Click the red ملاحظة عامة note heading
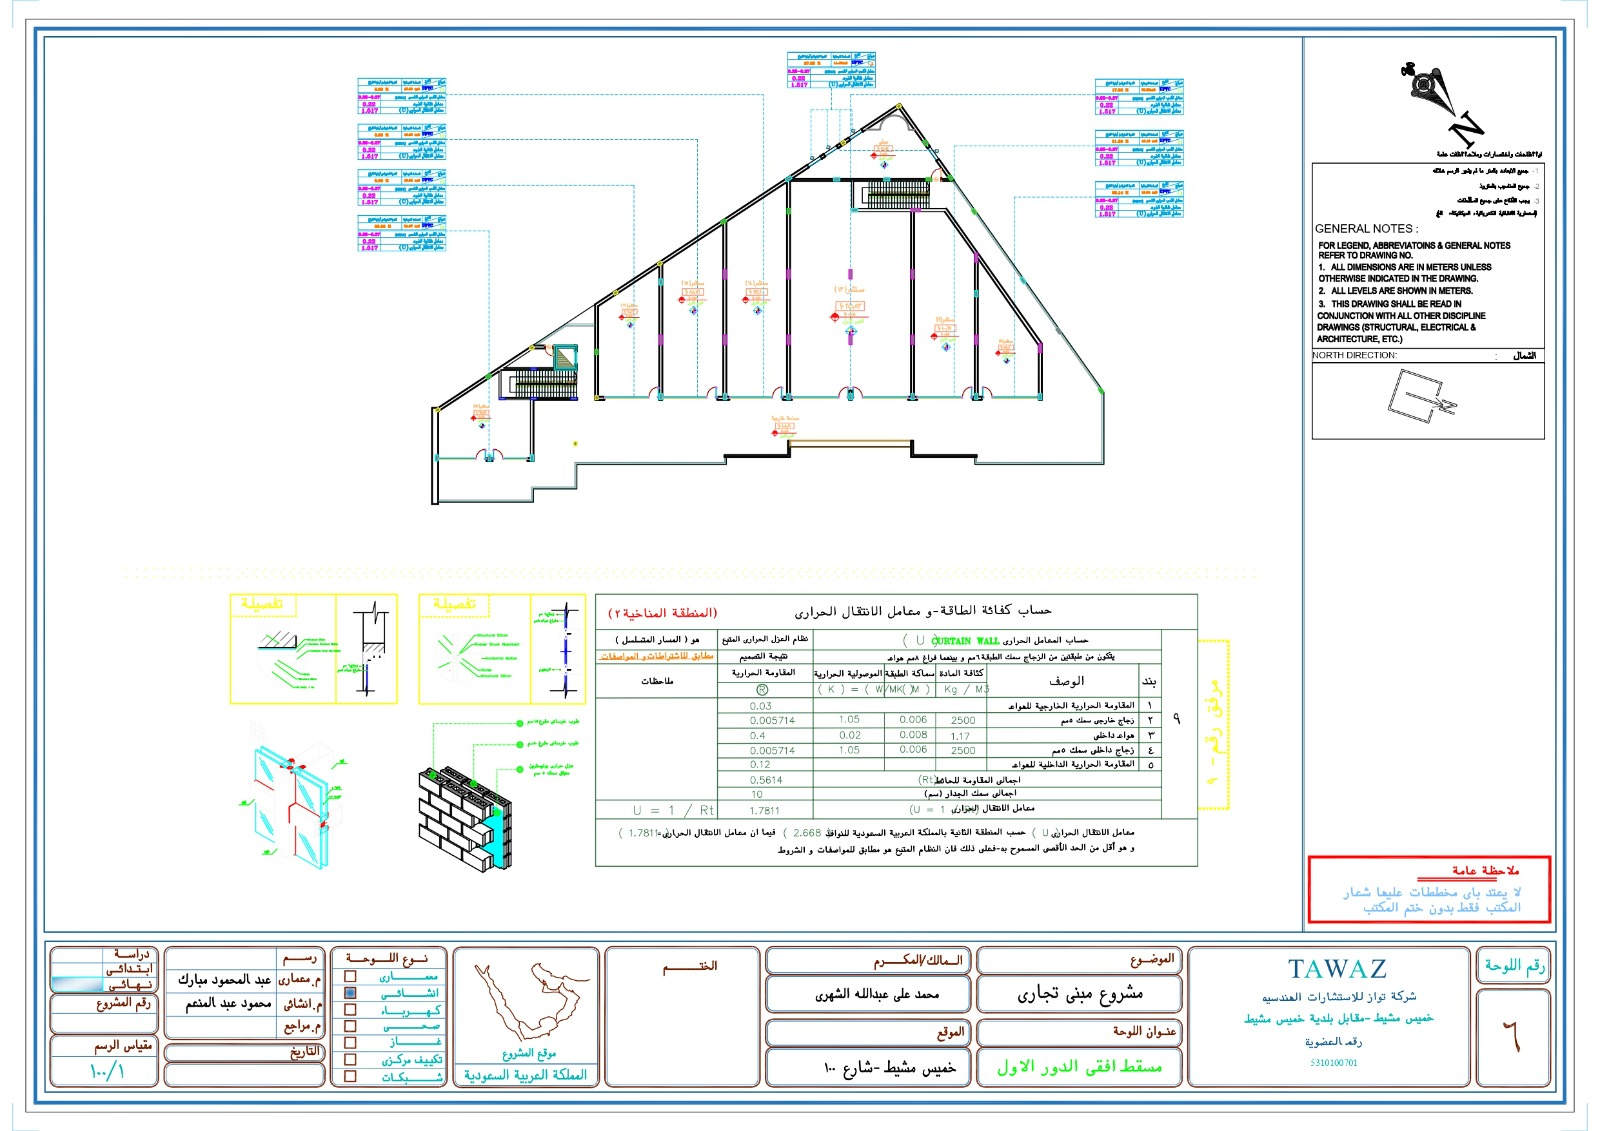 1485,870
